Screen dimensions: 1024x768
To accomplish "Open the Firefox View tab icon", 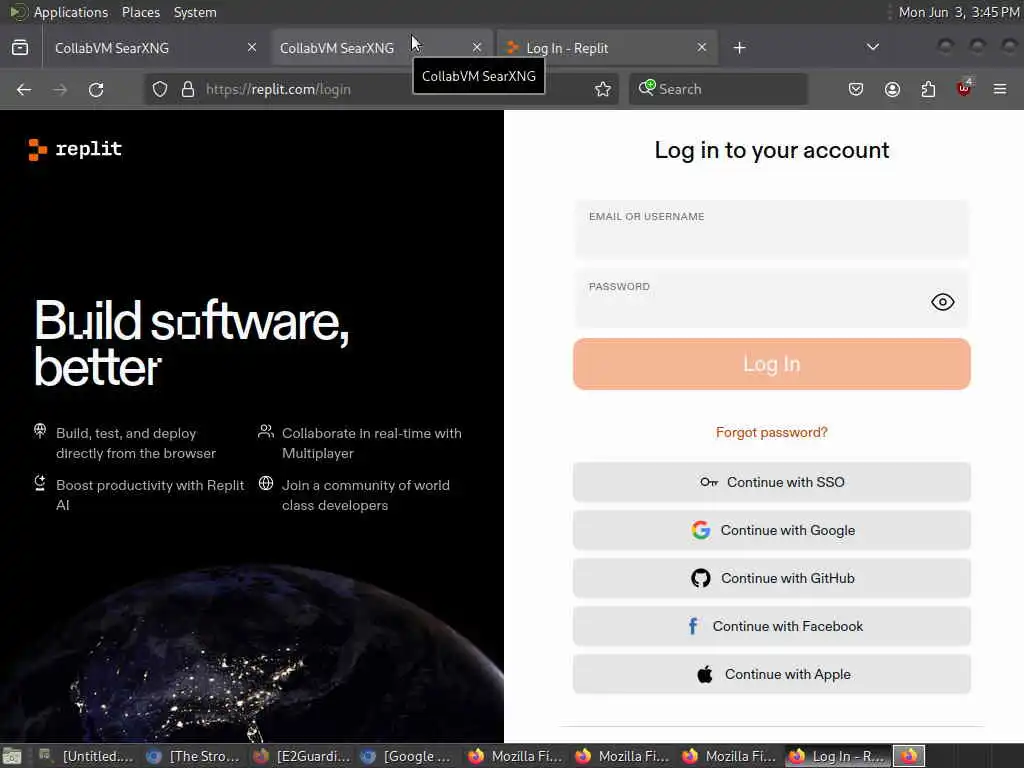I will coord(20,48).
